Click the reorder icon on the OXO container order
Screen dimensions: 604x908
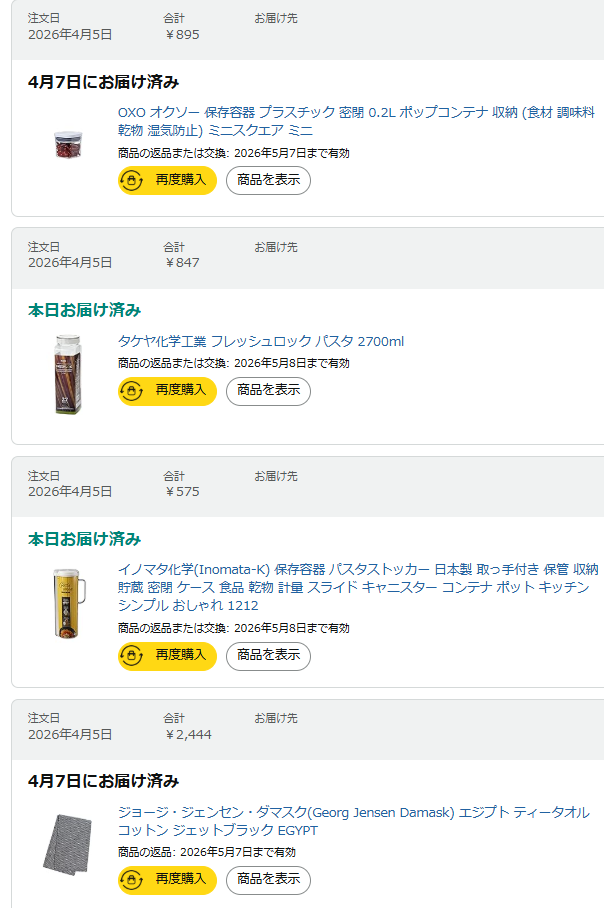(132, 180)
